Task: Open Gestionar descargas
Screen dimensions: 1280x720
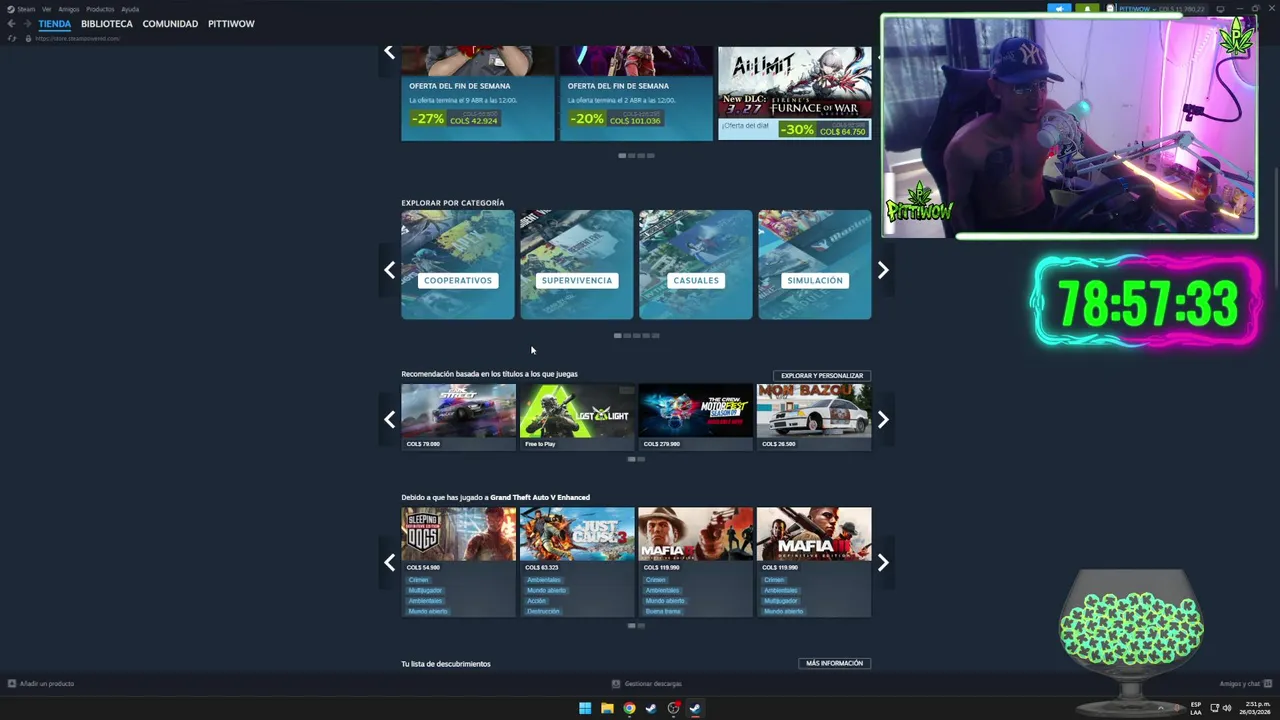Action: (647, 684)
